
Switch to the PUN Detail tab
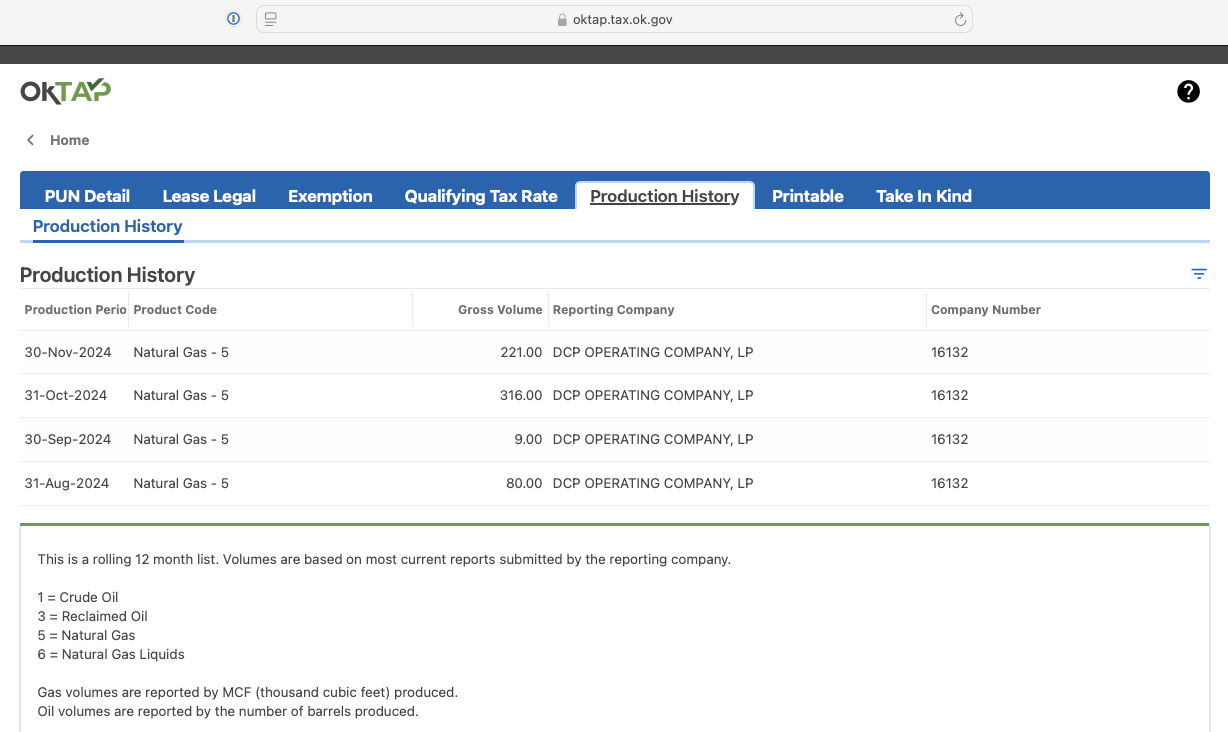click(87, 196)
